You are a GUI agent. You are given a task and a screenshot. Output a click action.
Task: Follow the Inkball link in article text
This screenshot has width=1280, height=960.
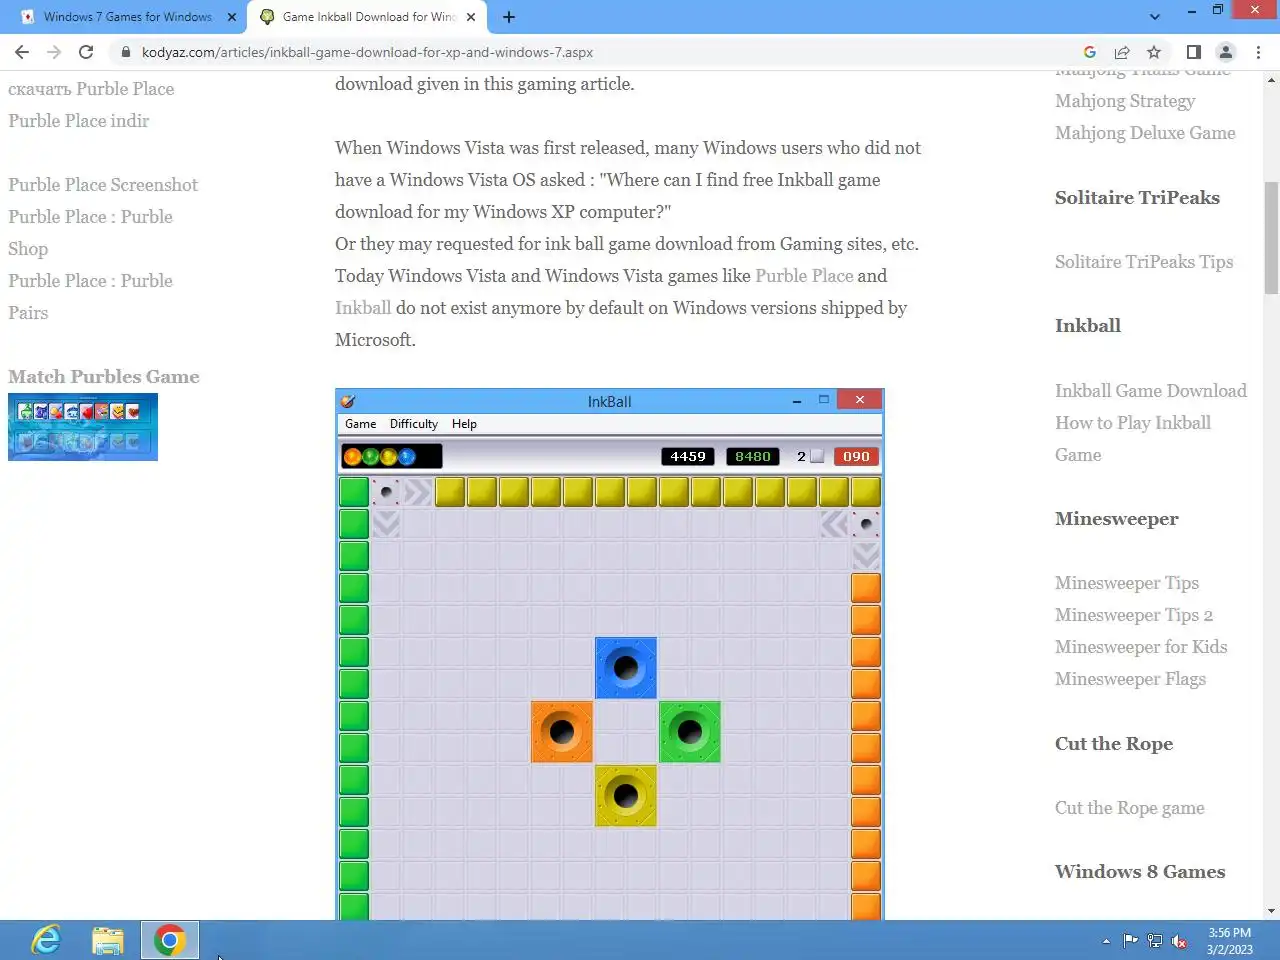(x=363, y=308)
